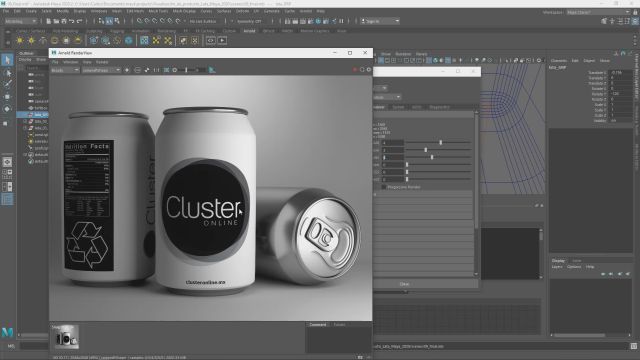Toggle Select by component type mode

[x=117, y=21]
